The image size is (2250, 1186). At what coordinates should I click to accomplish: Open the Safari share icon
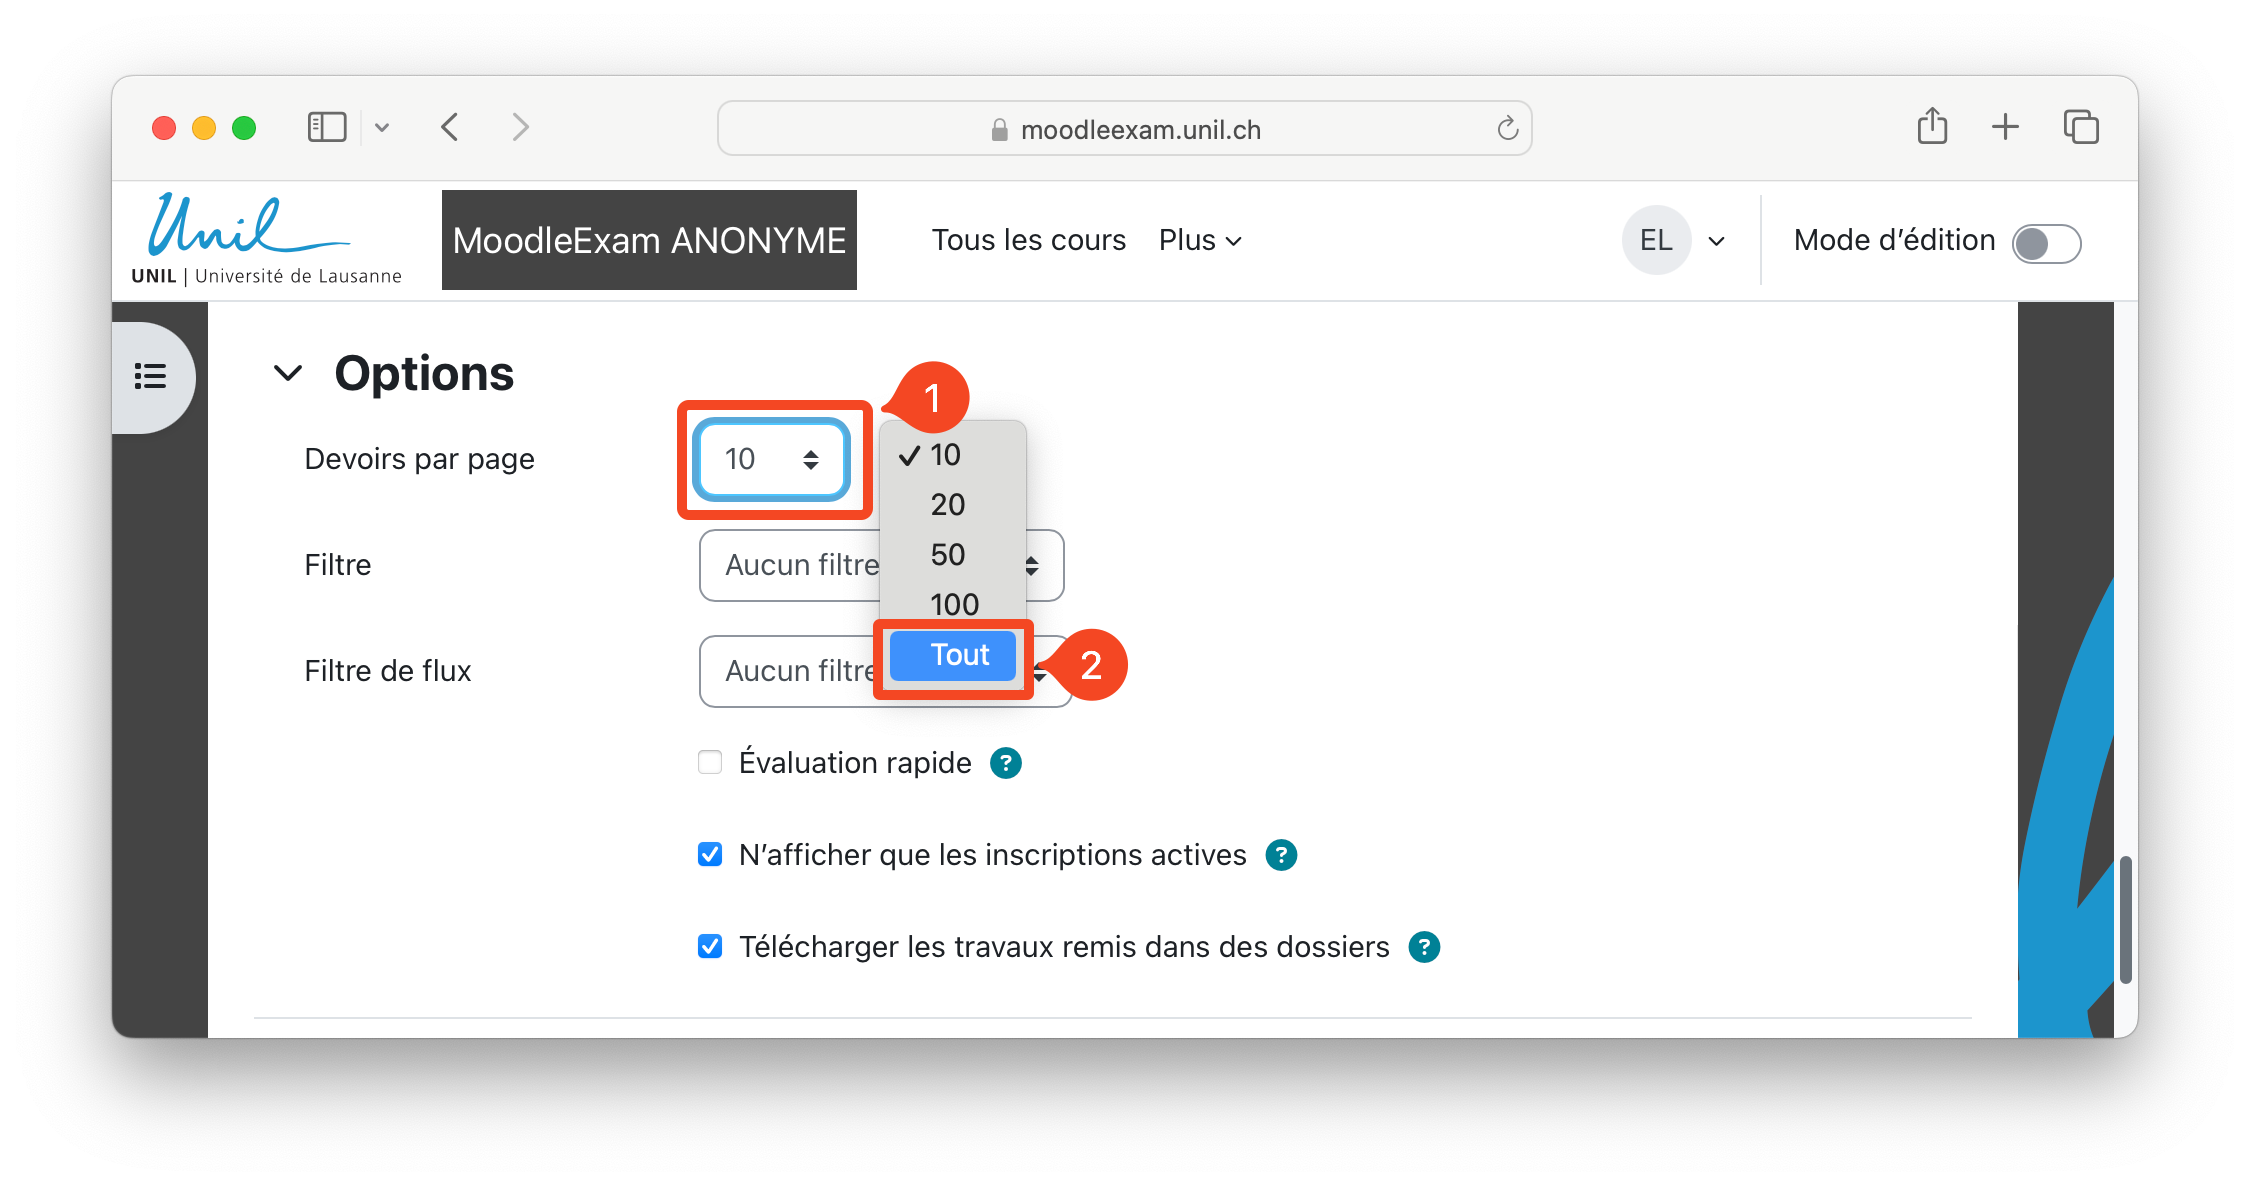coord(1932,127)
